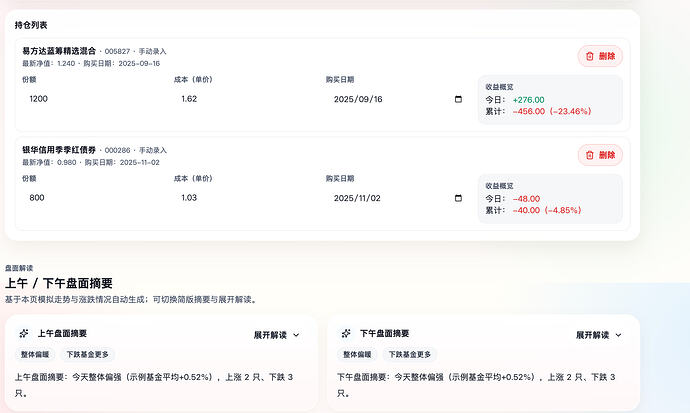Click today's gain value +276.00
Viewport: 690px width, 413px height.
pos(529,100)
